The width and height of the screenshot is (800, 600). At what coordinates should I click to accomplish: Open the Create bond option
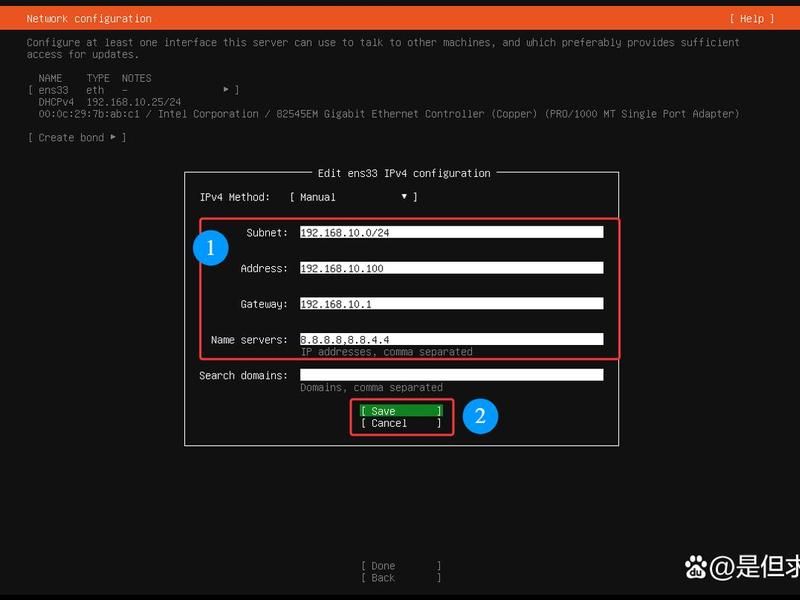tap(77, 138)
